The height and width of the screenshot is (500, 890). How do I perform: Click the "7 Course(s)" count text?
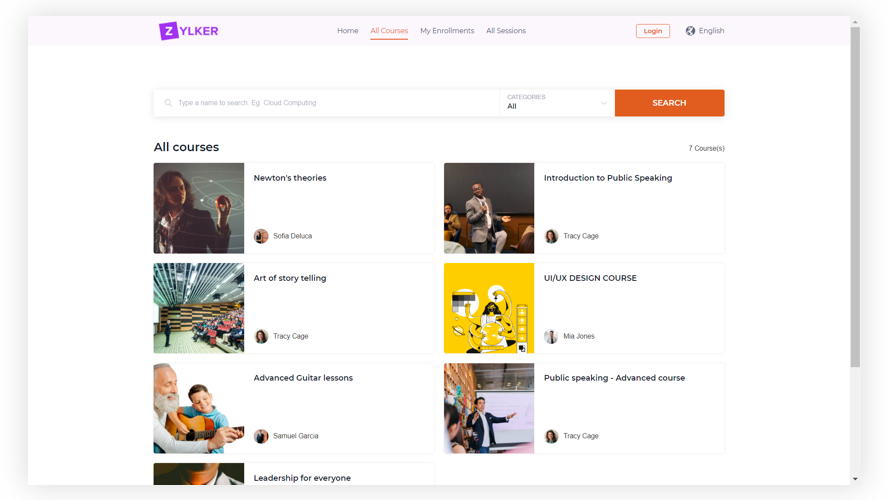[706, 148]
